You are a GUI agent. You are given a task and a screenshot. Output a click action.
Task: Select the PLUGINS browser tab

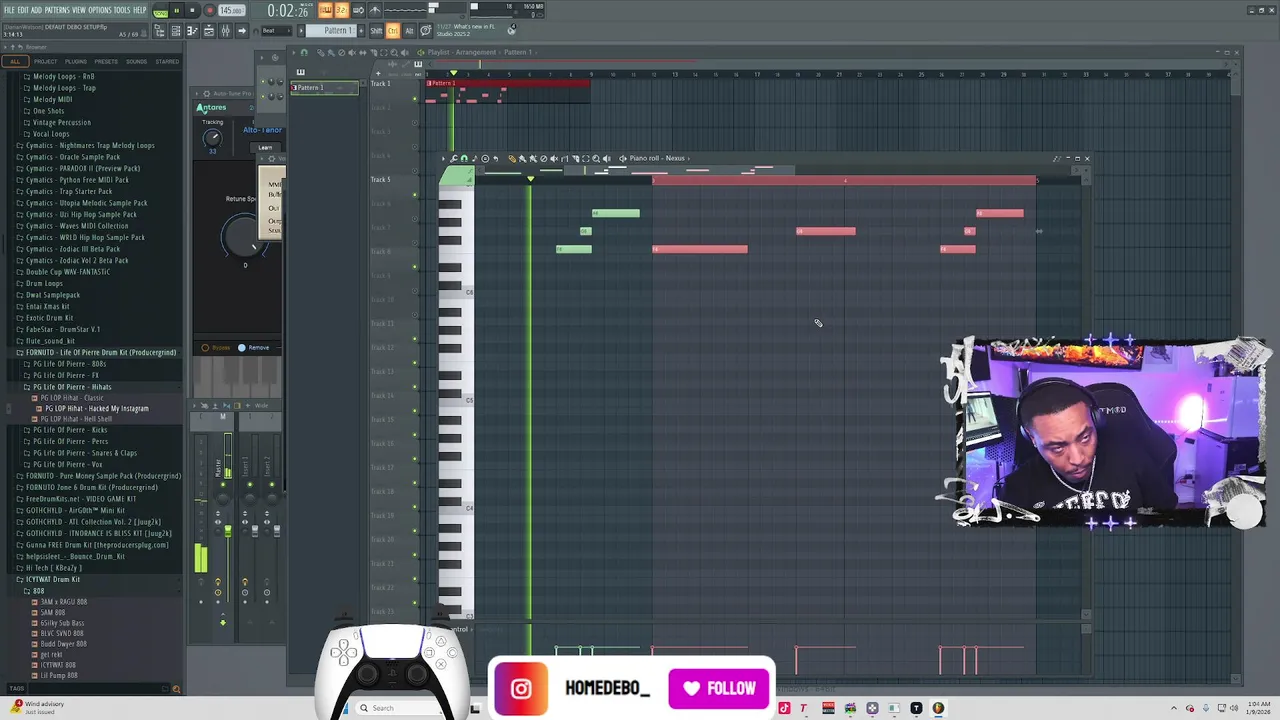click(x=76, y=61)
